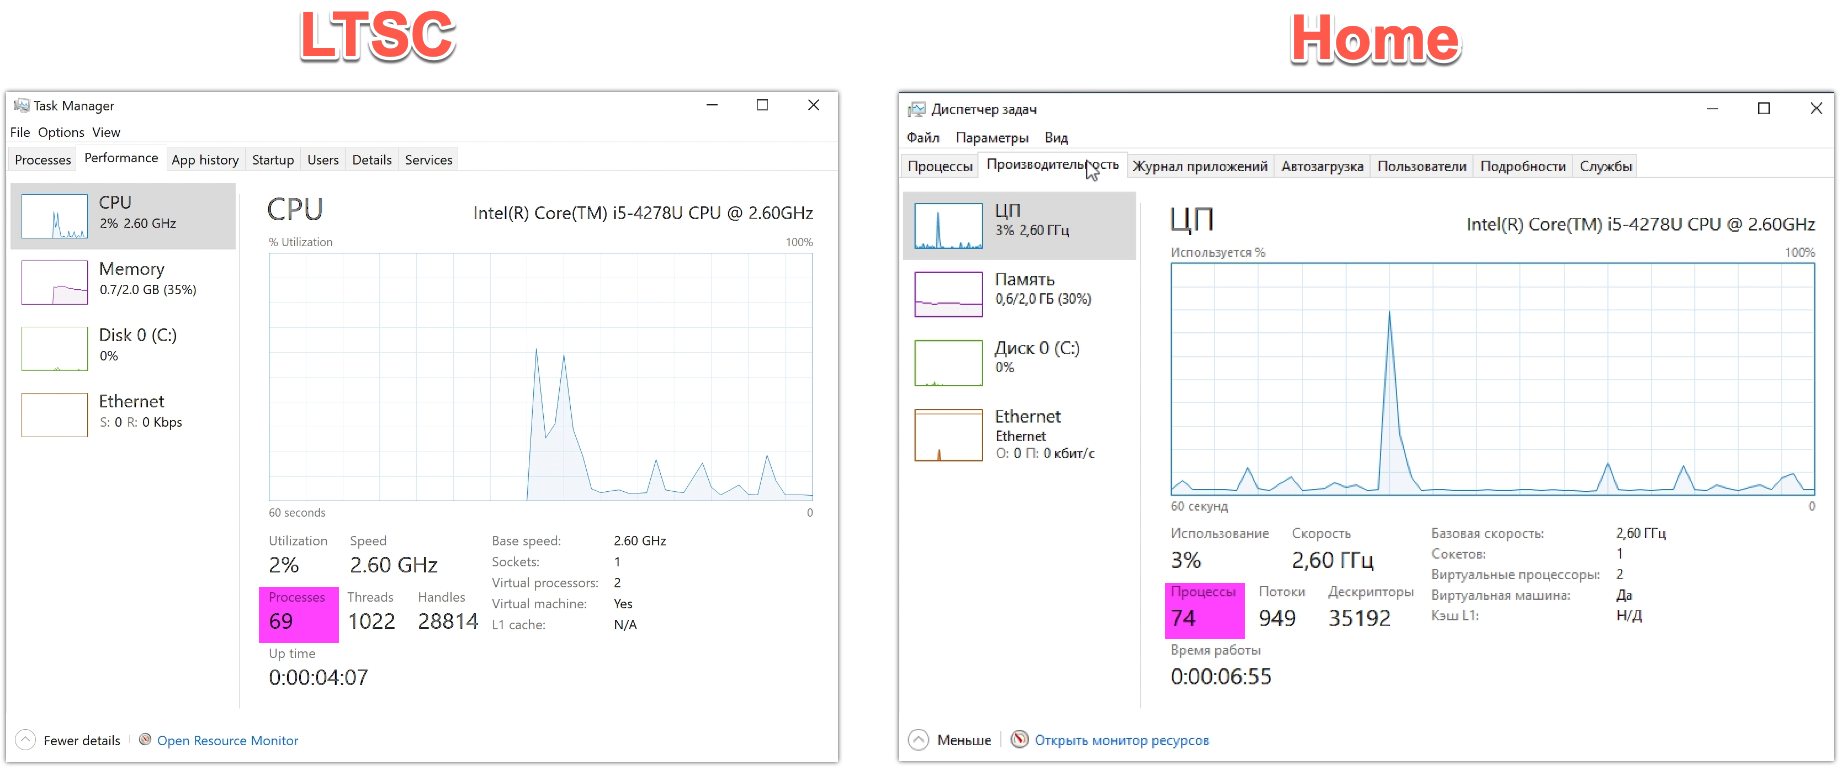Collapse view with the Fewer details chevron
This screenshot has width=1840, height=768.
[26, 740]
